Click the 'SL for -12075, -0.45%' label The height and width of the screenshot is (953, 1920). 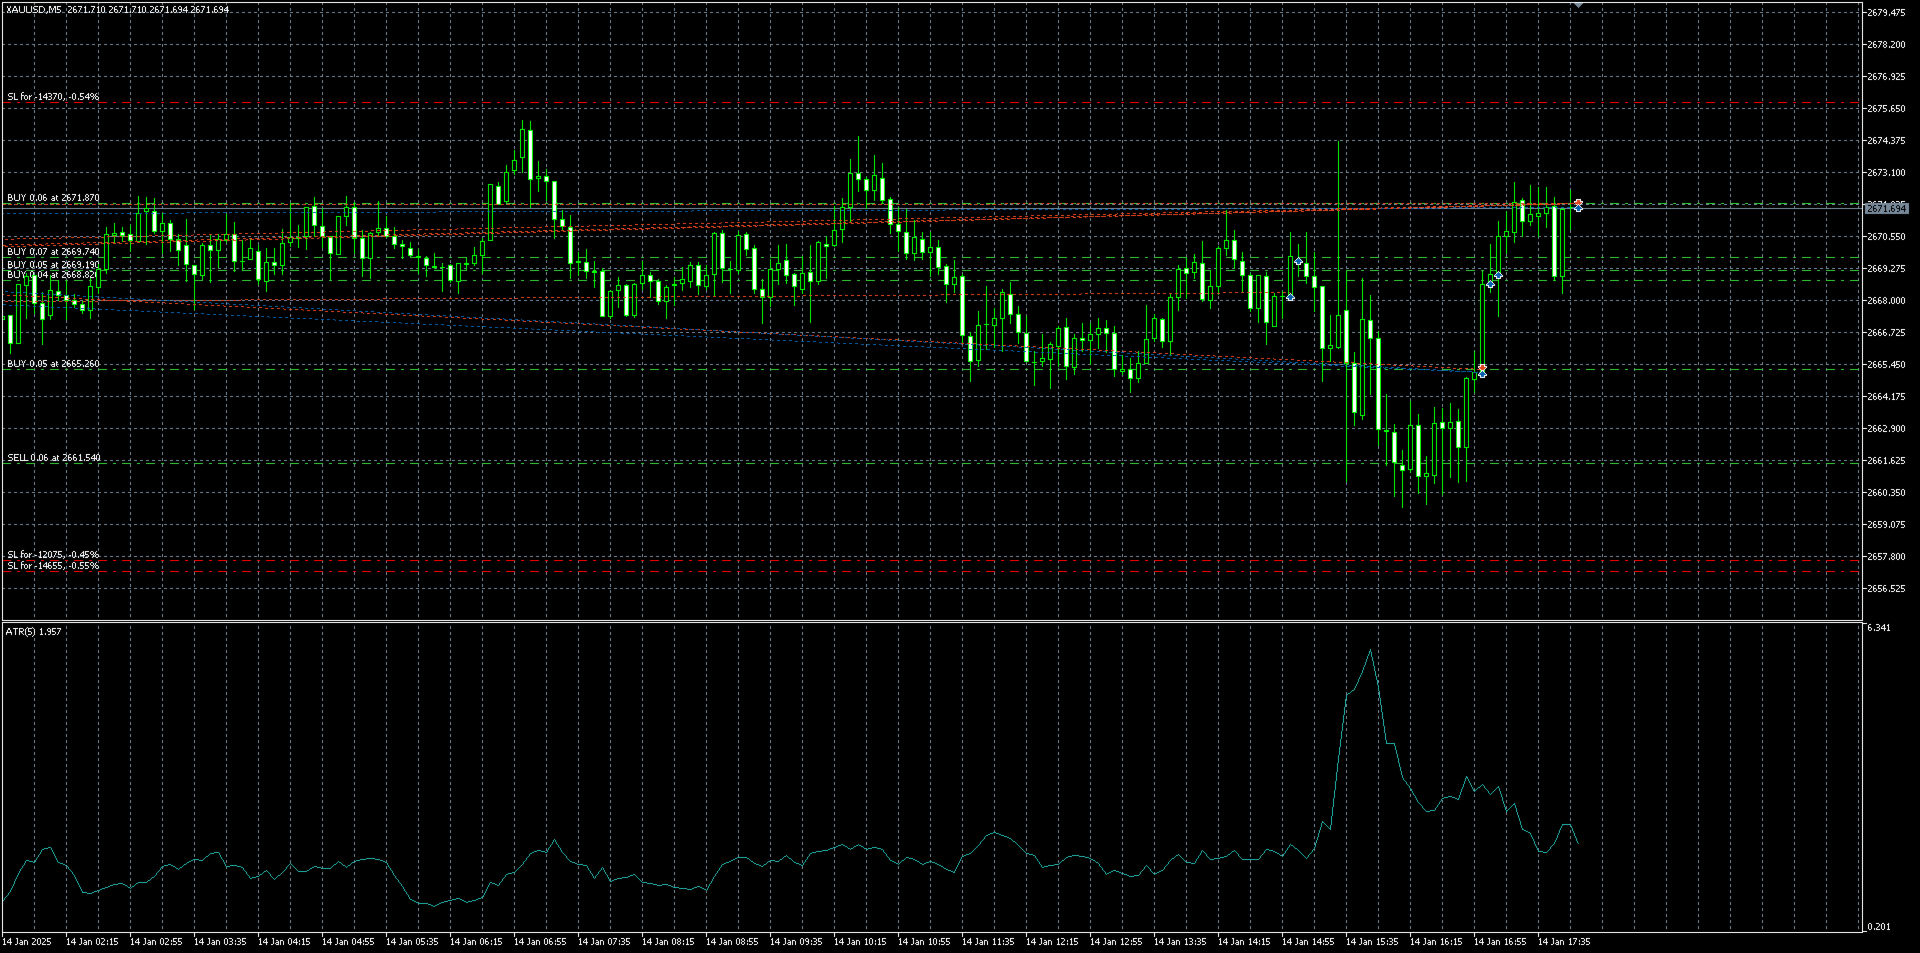coord(53,555)
